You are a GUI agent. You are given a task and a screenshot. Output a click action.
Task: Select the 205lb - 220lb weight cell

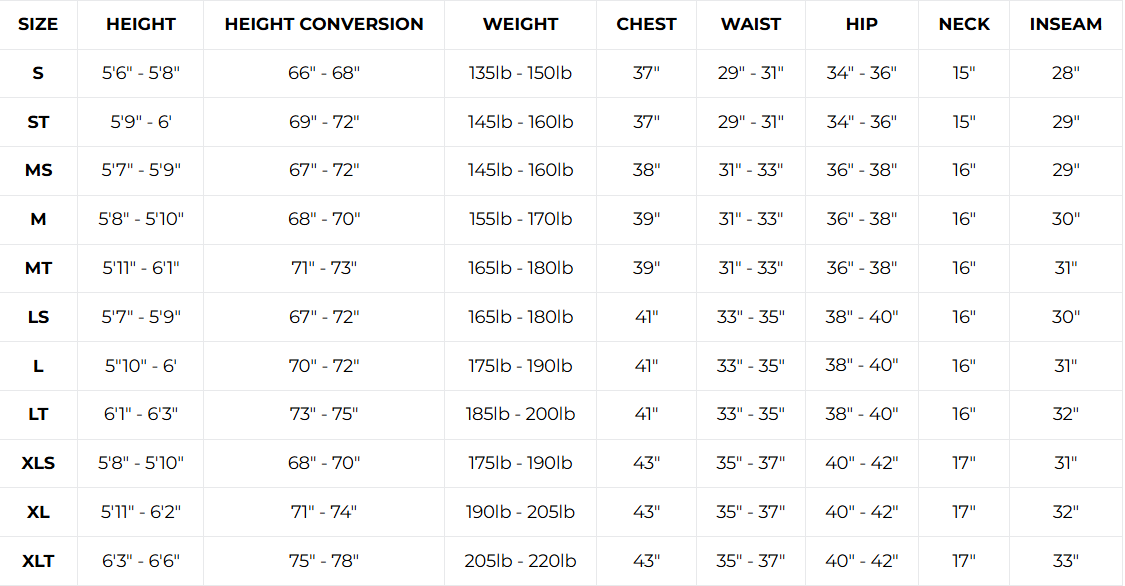point(520,561)
